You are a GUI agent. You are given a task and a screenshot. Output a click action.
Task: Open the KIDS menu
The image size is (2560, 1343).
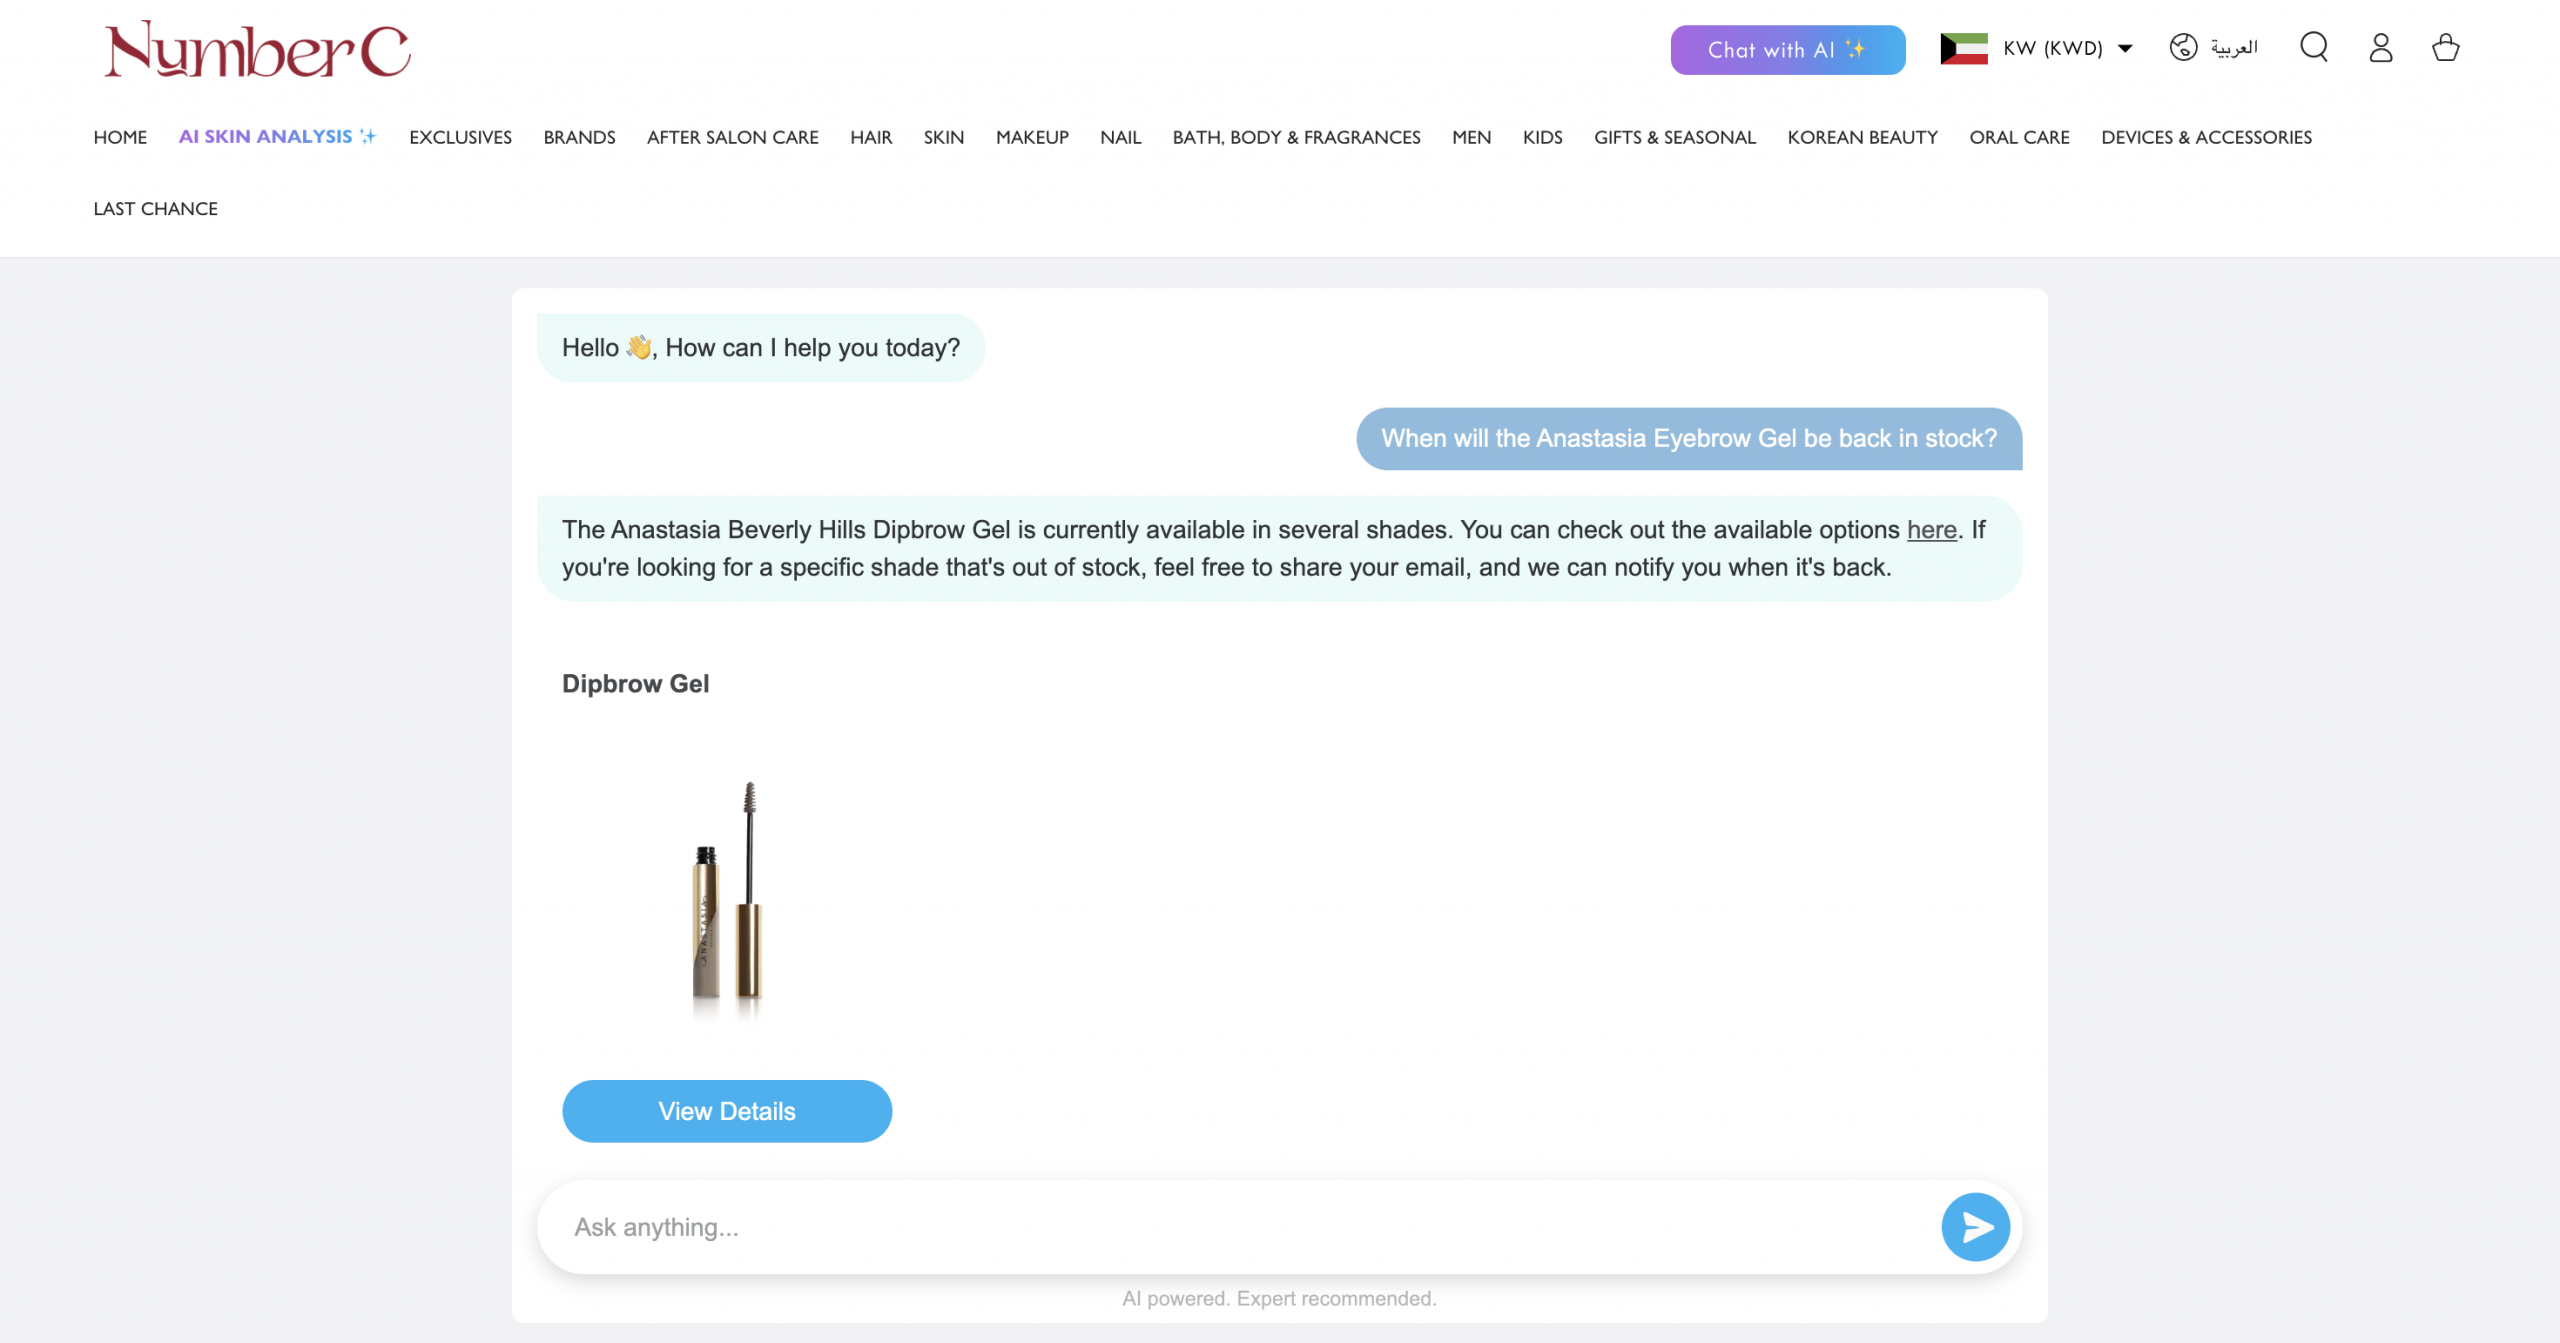coord(1542,137)
